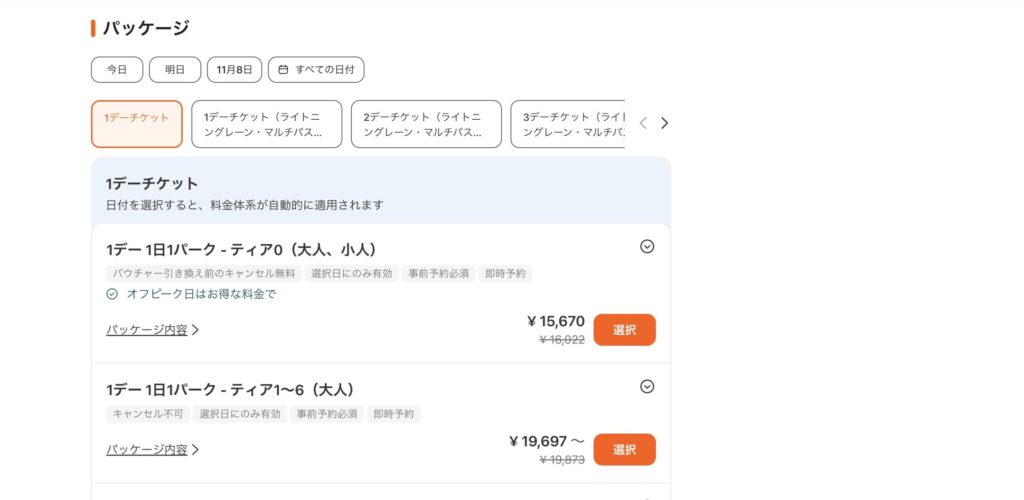The height and width of the screenshot is (500, 1024).
Task: Open the 3デーチケット tab
Action: tap(567, 124)
